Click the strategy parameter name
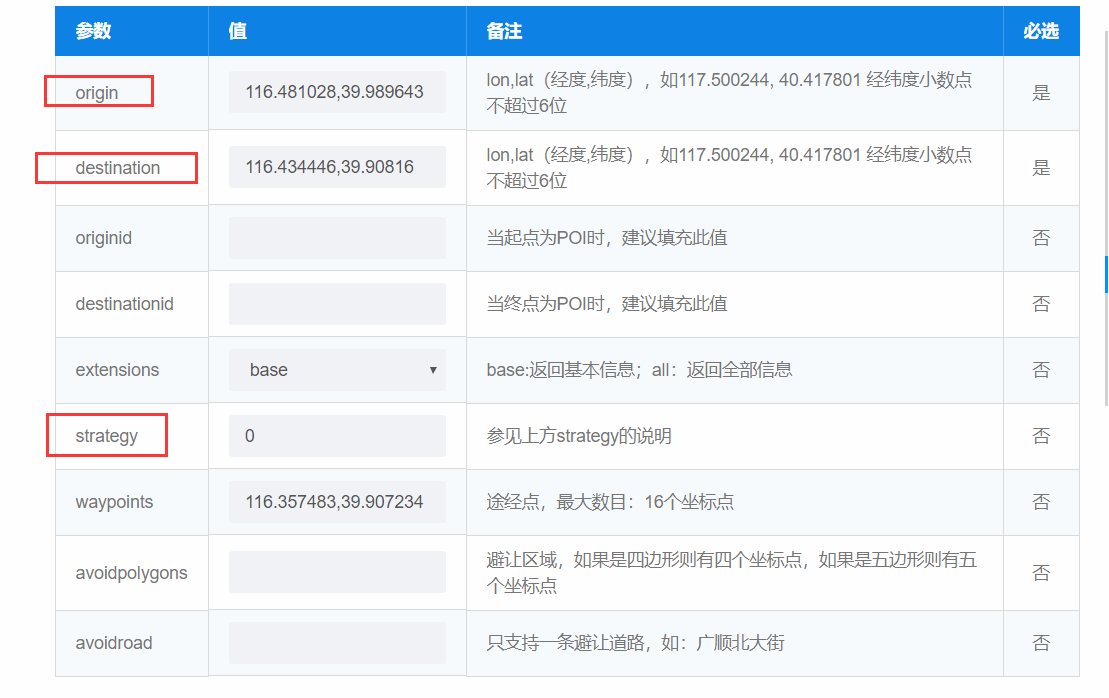 pyautogui.click(x=107, y=436)
